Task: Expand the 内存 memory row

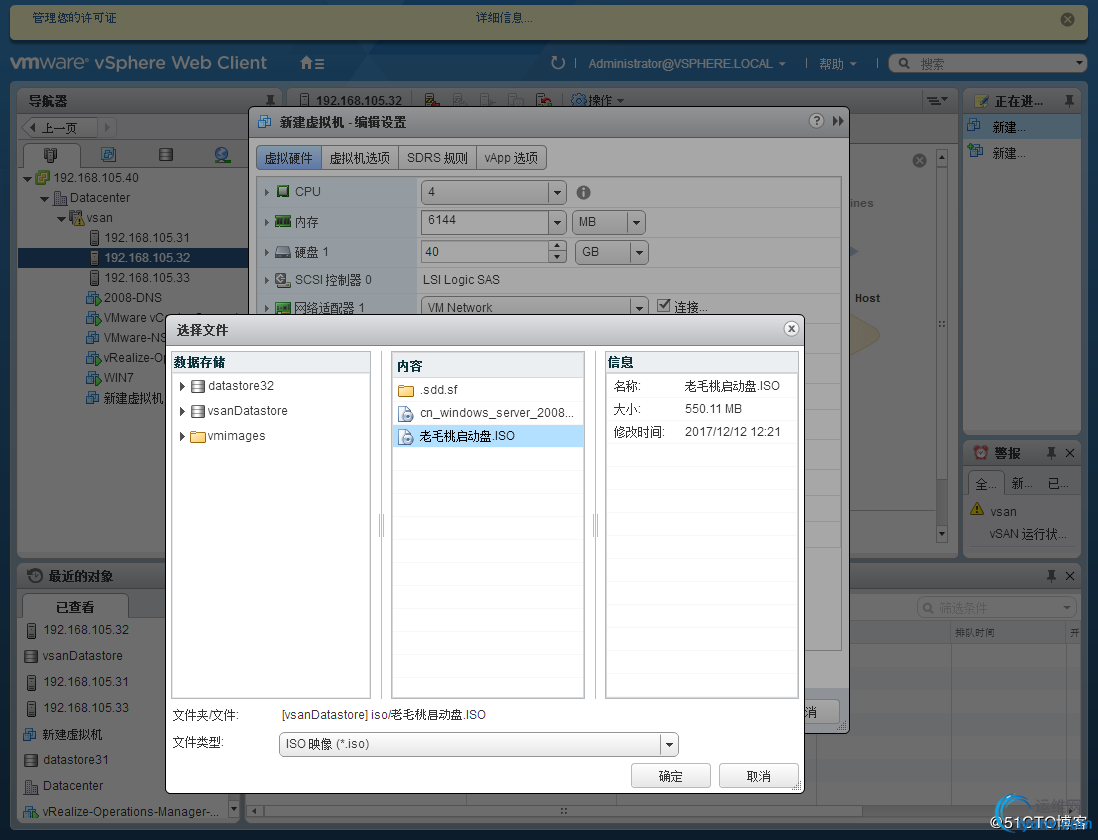Action: (267, 222)
